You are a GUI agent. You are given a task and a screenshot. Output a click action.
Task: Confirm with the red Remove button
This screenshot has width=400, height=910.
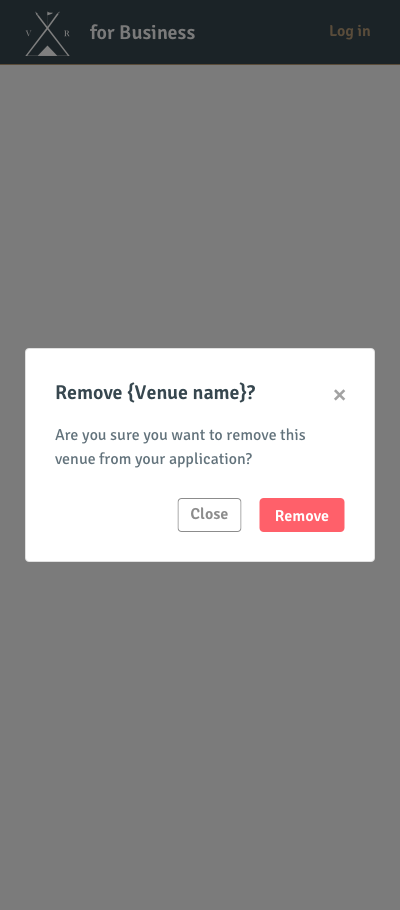click(302, 515)
